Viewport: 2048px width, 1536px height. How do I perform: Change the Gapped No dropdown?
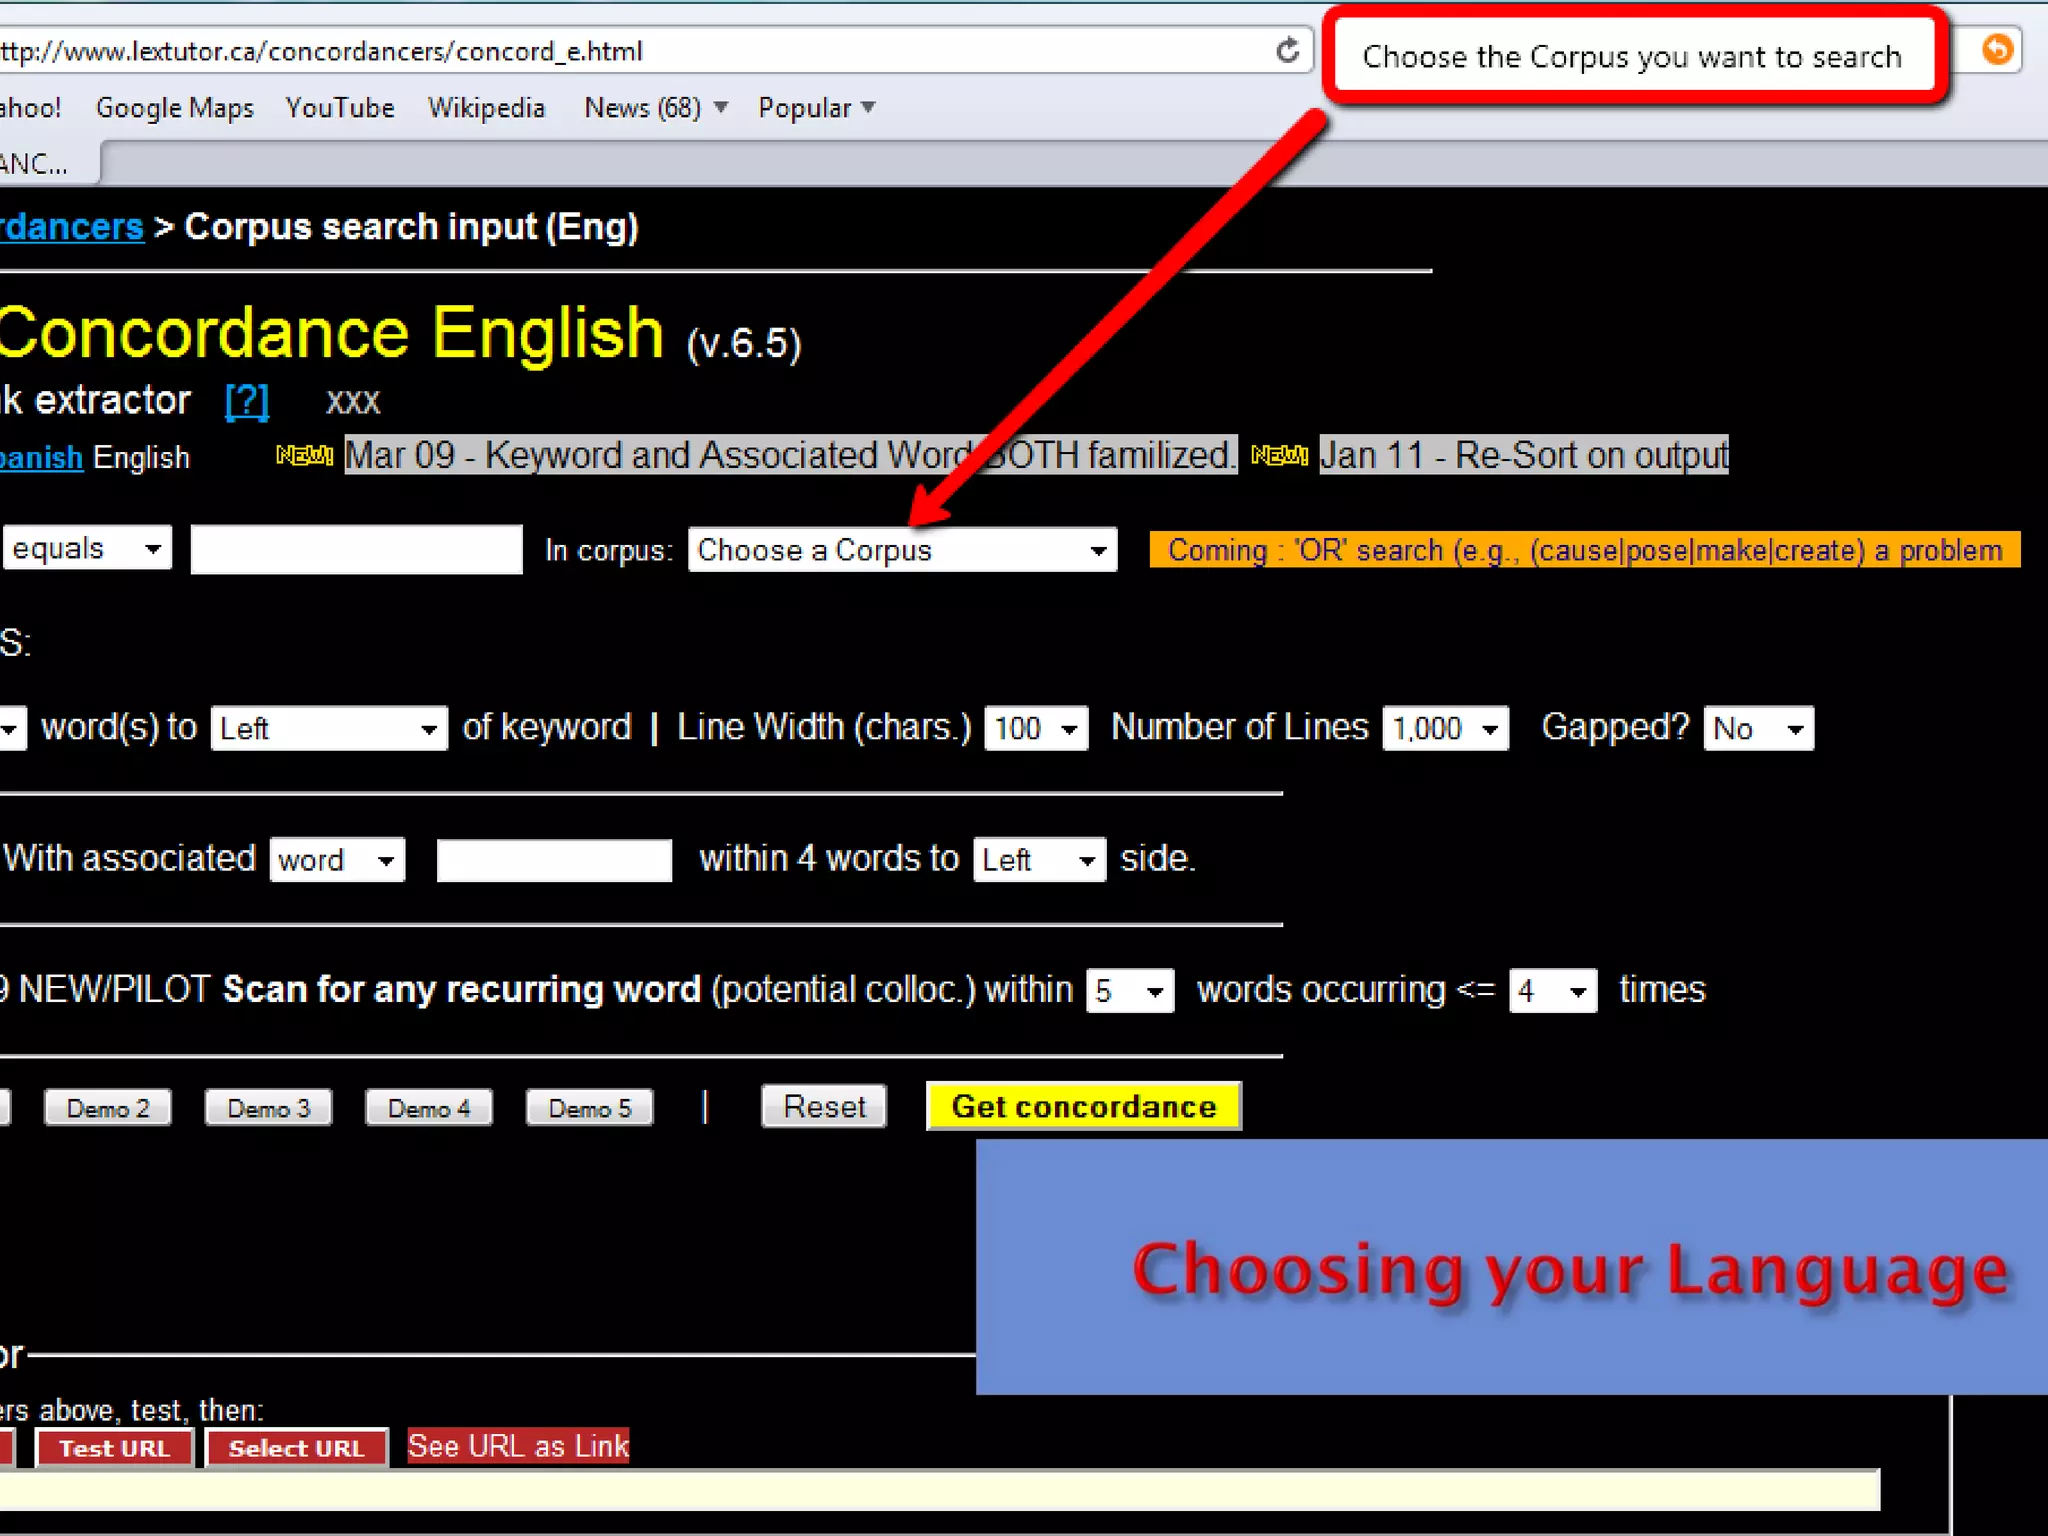1758,728
